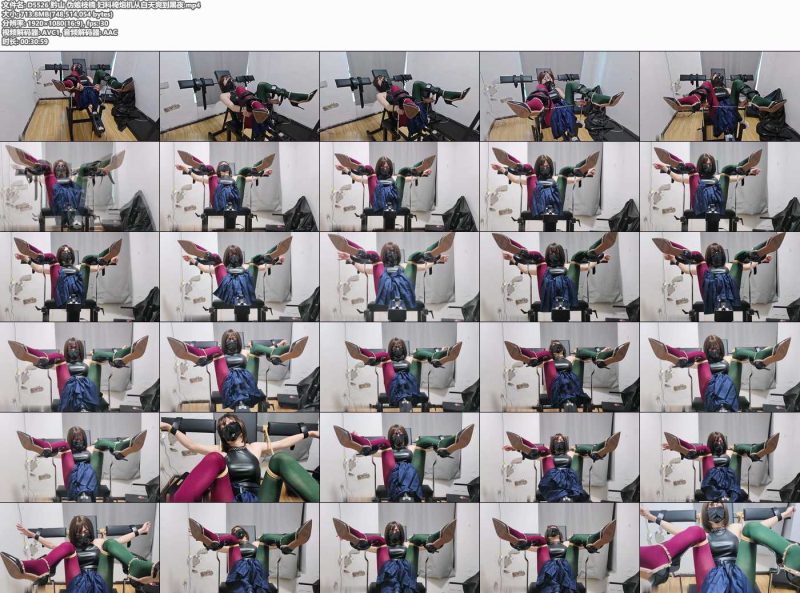Select the first thumbnail in the second row
800x593 pixels.
(x=80, y=187)
